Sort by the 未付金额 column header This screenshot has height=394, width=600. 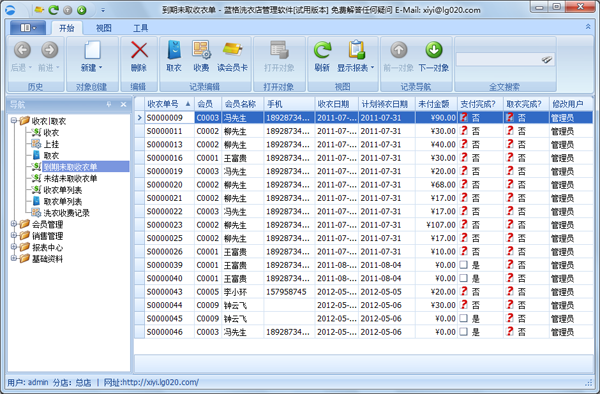tap(436, 104)
